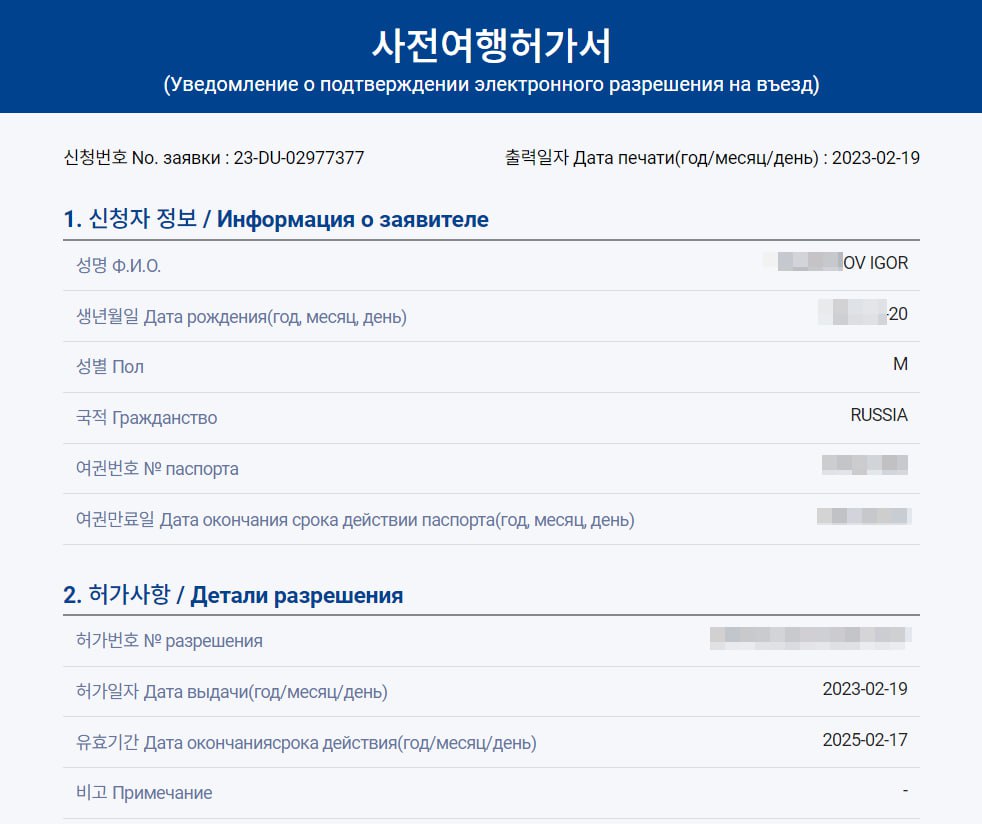Select application number 23-DU-02977377
This screenshot has width=982, height=824.
coord(298,158)
